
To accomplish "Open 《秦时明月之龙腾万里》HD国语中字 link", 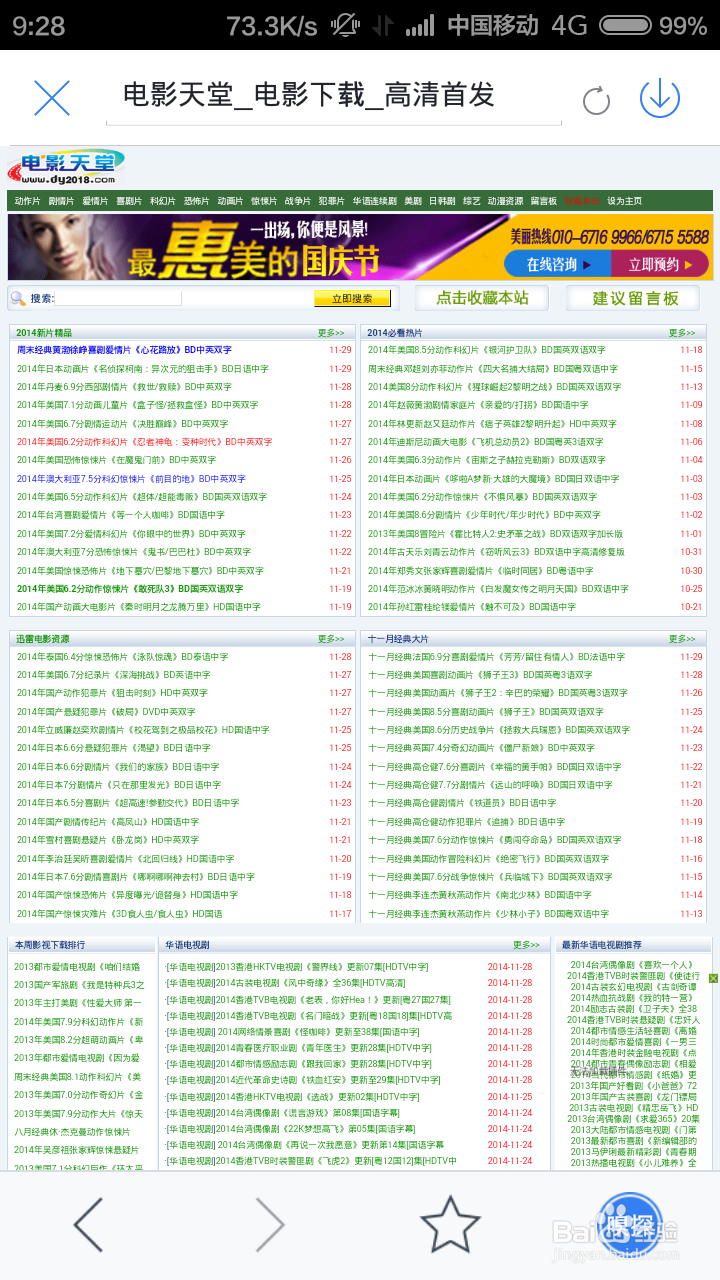I will 138,607.
